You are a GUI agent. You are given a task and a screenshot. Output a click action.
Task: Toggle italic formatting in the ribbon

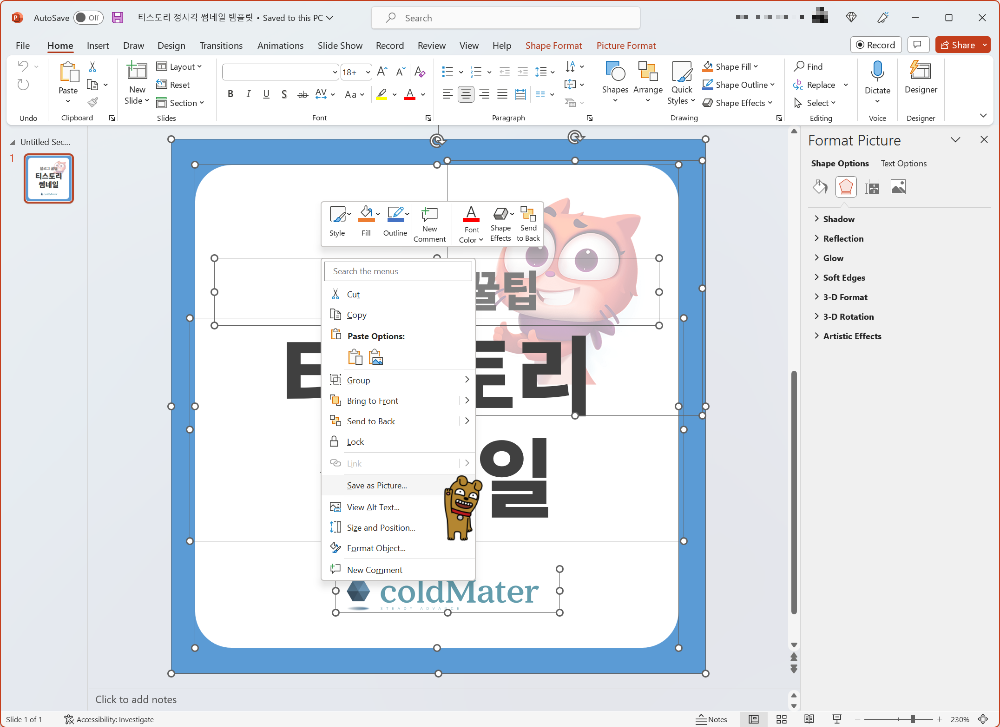coord(249,93)
